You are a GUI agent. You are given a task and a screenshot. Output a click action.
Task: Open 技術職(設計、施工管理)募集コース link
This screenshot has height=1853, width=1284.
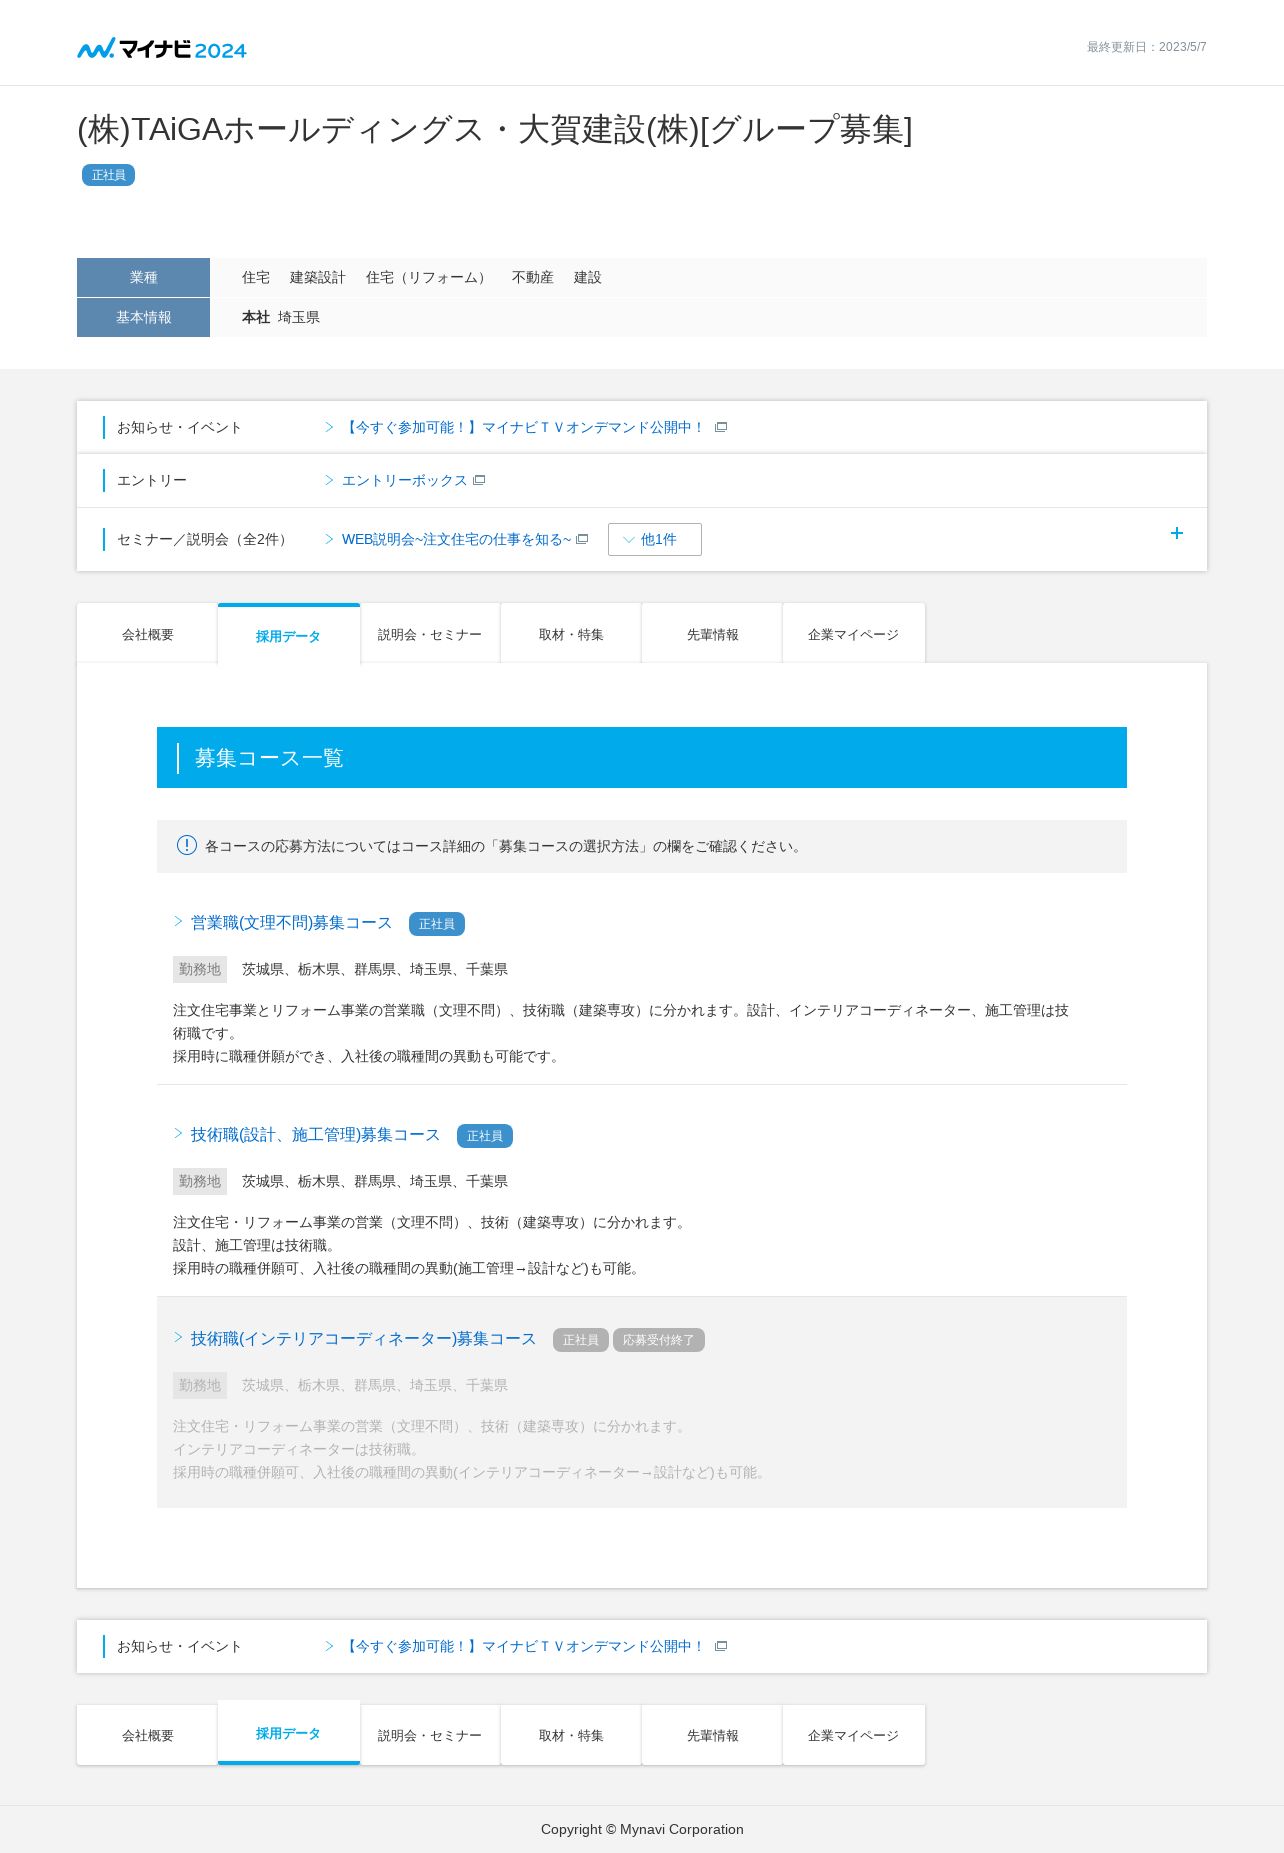[316, 1134]
